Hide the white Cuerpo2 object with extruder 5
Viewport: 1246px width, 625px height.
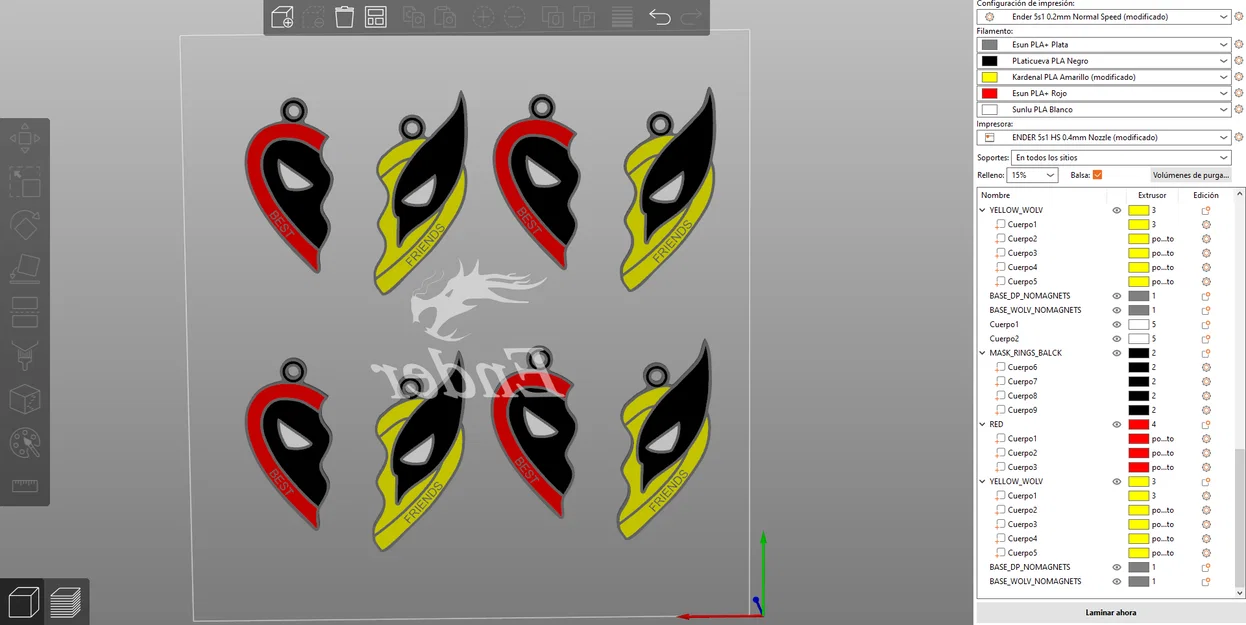click(x=1117, y=339)
